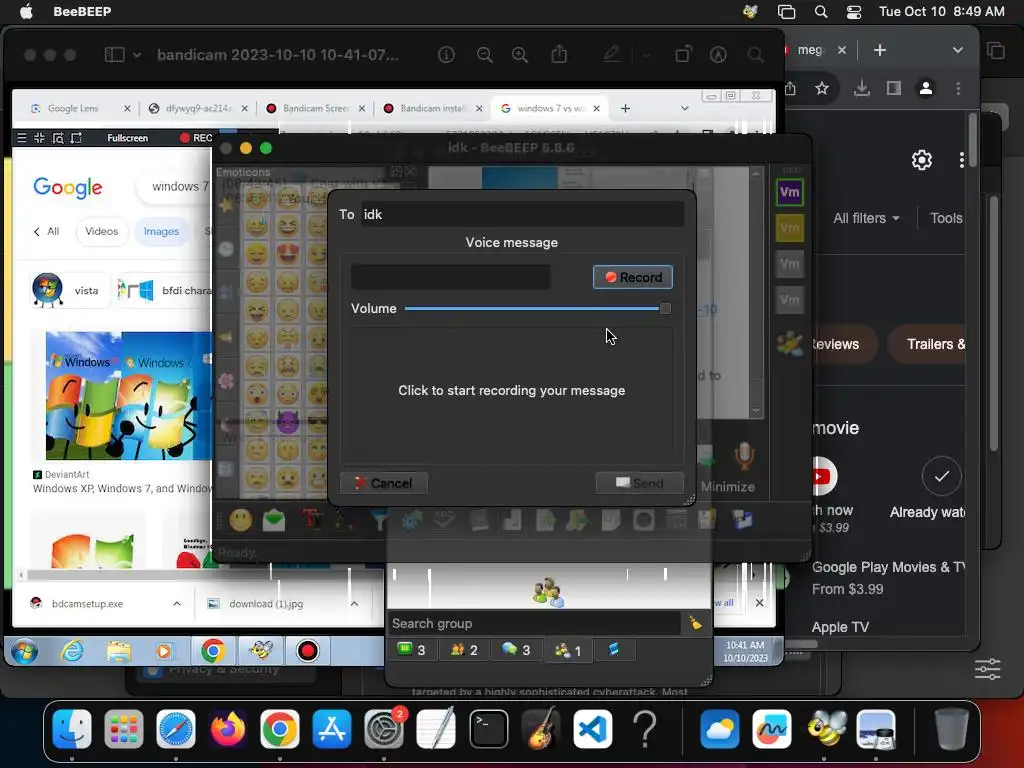Image resolution: width=1024 pixels, height=768 pixels.
Task: Click the Record button in Voice message dialog
Action: click(633, 277)
